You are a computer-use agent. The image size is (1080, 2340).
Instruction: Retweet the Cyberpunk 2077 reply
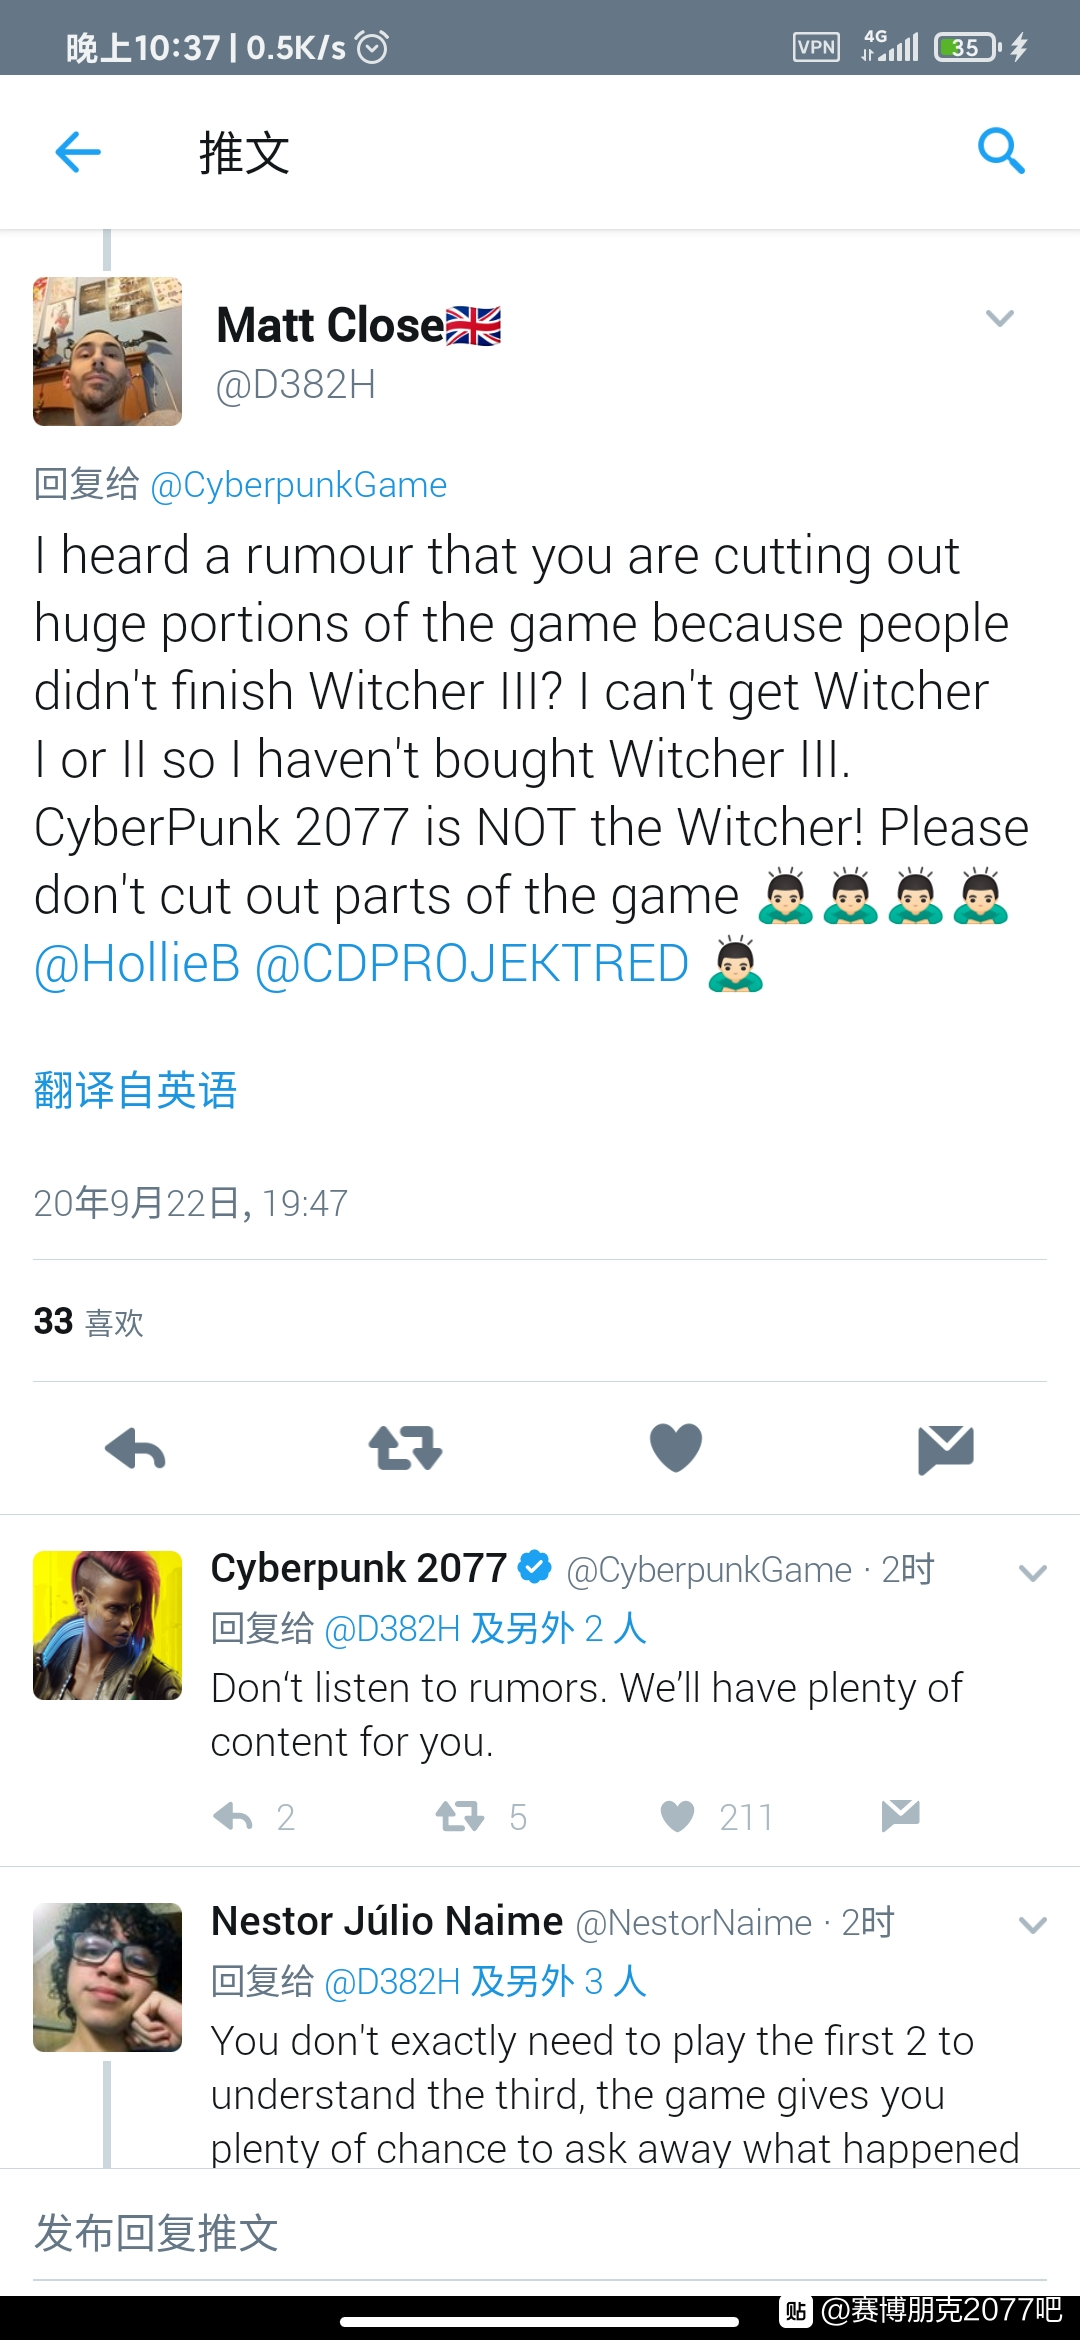point(460,1816)
